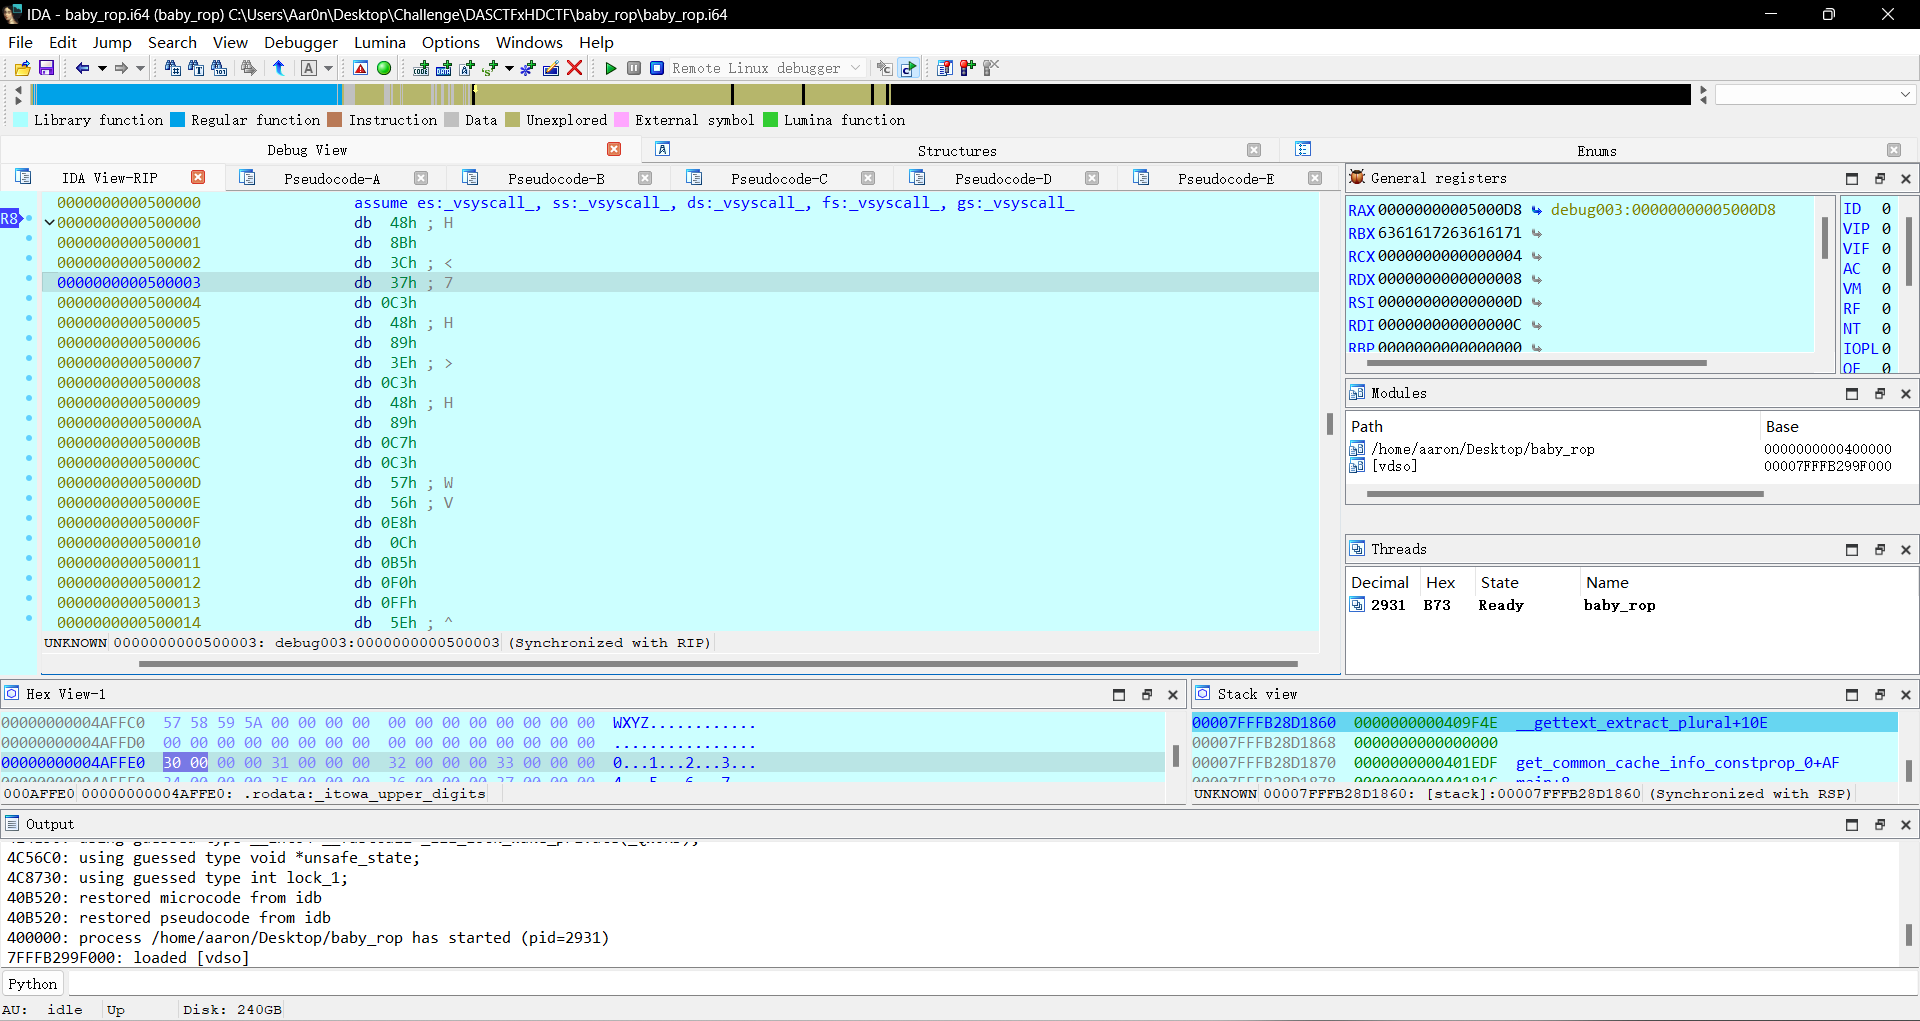
Task: Click get_common_cache_info_constprop_0+AF in Stack view
Action: [1677, 762]
